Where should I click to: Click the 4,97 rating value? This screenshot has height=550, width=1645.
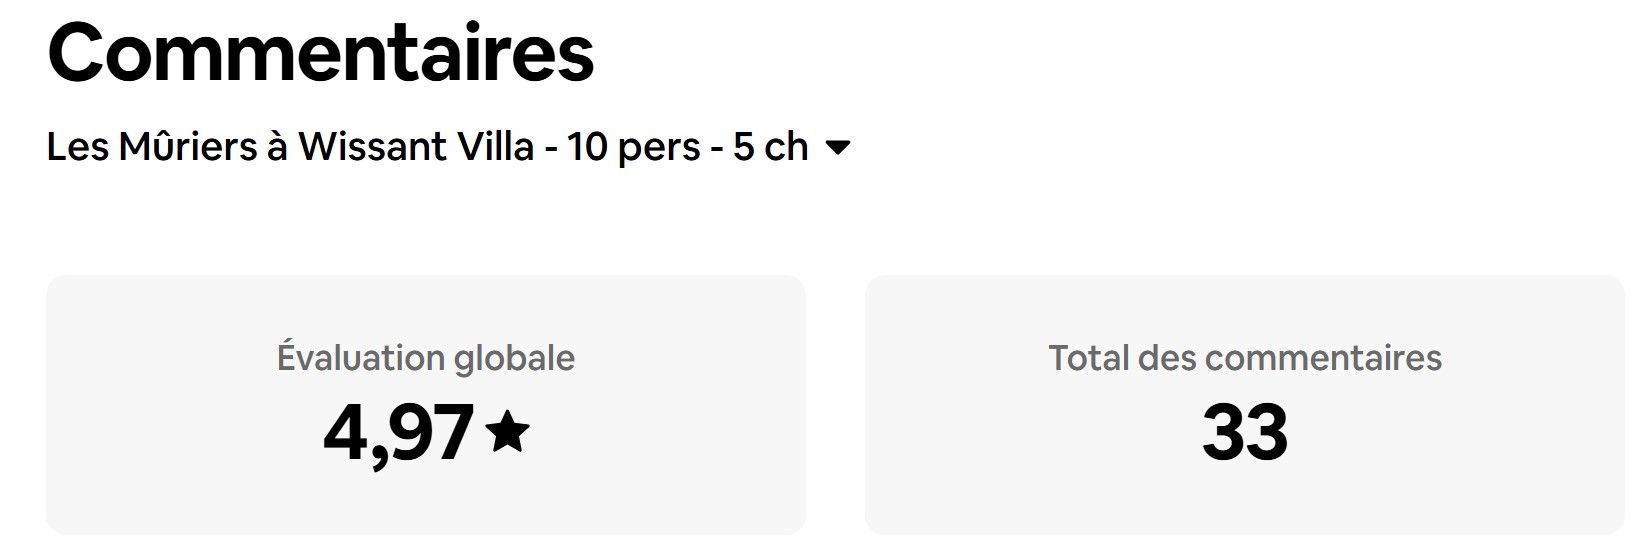pos(398,433)
